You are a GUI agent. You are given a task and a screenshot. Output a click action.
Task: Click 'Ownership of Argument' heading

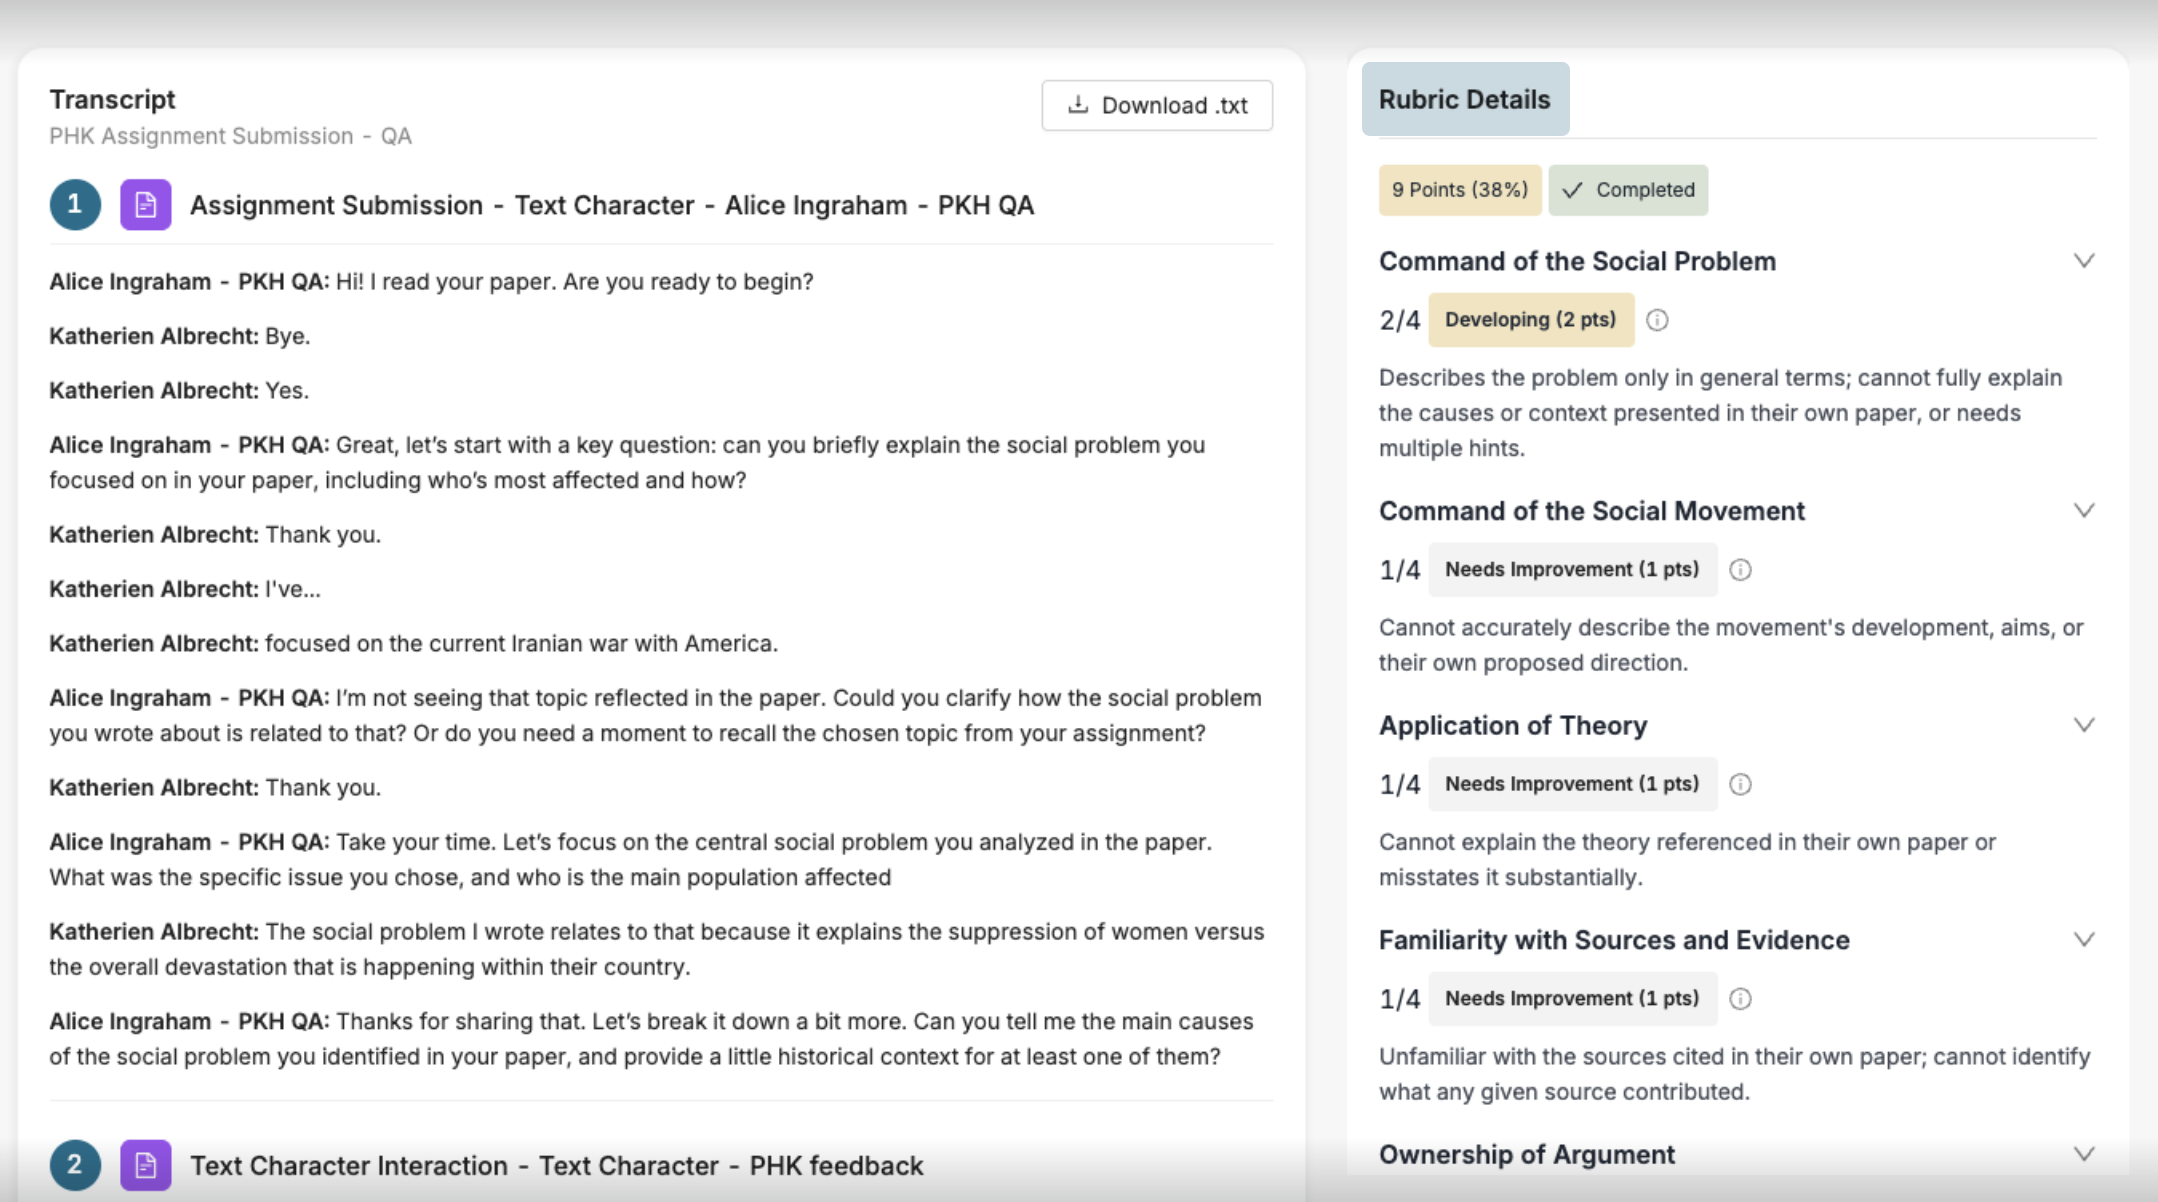pyautogui.click(x=1526, y=1154)
